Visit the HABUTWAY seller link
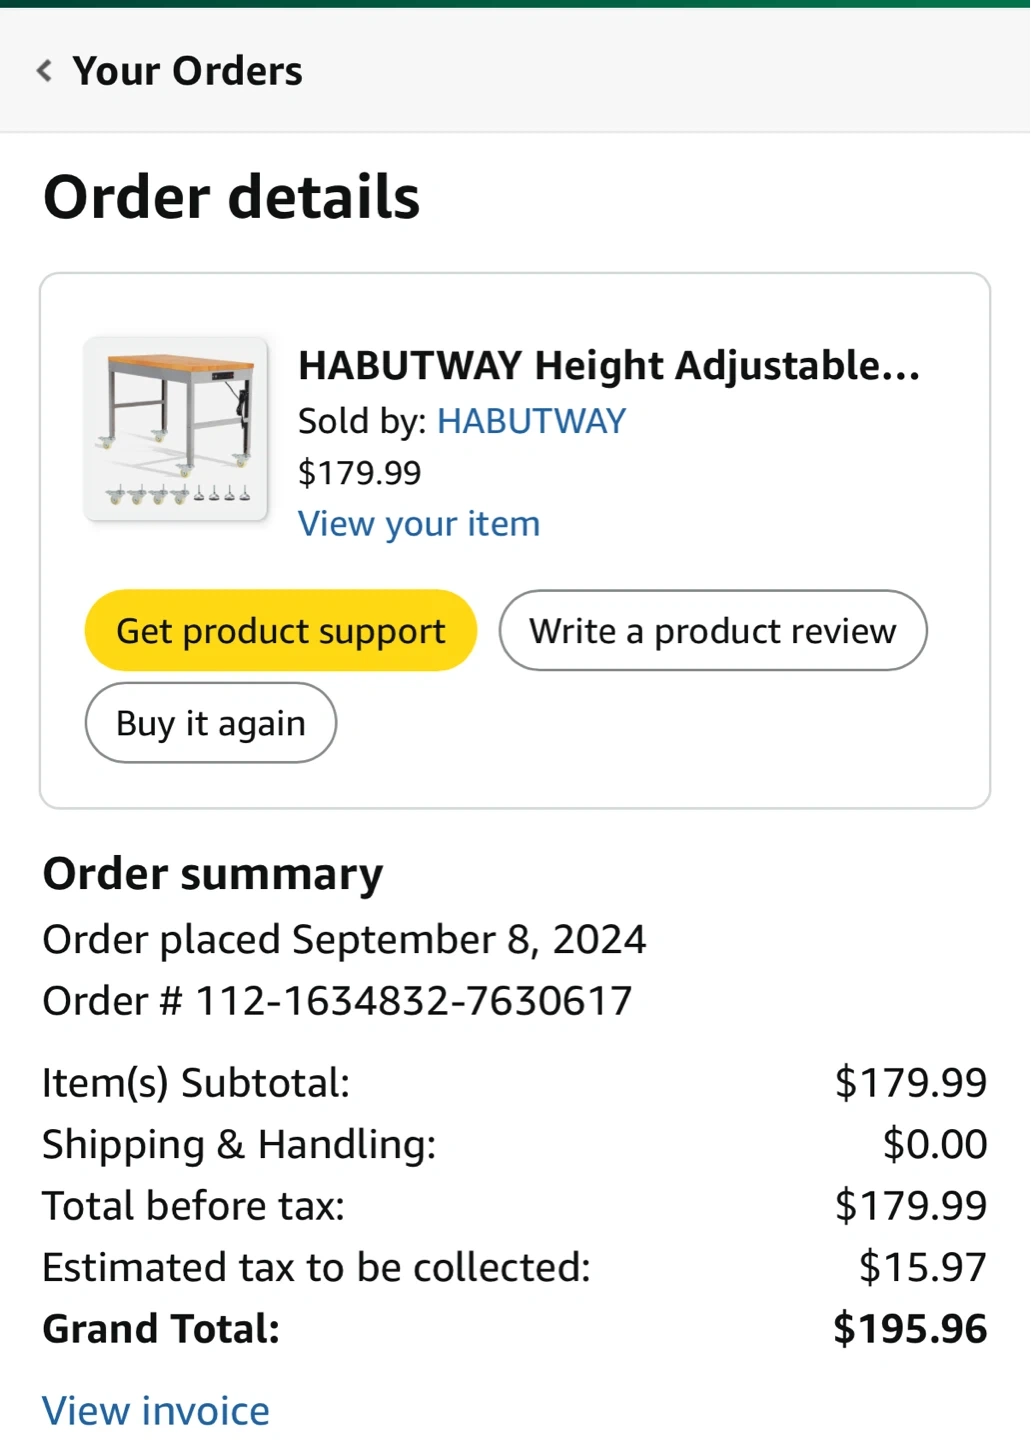The height and width of the screenshot is (1440, 1031). [x=531, y=421]
